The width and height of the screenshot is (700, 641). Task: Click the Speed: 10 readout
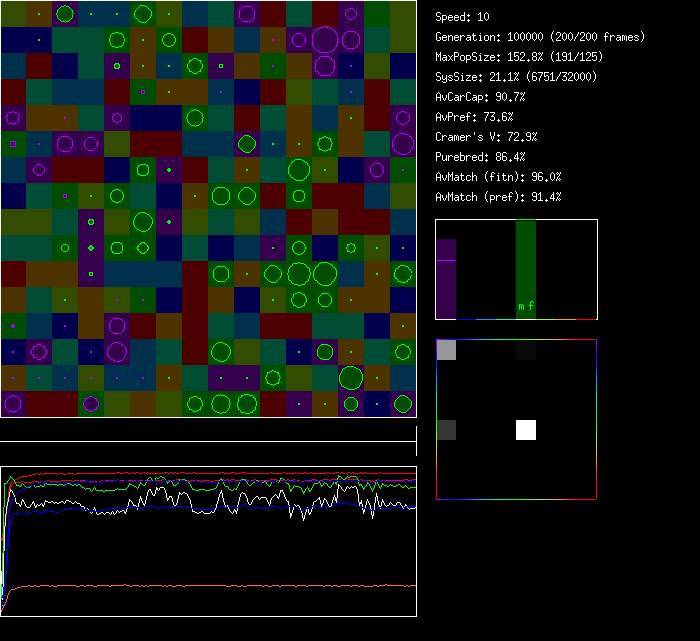pos(462,17)
